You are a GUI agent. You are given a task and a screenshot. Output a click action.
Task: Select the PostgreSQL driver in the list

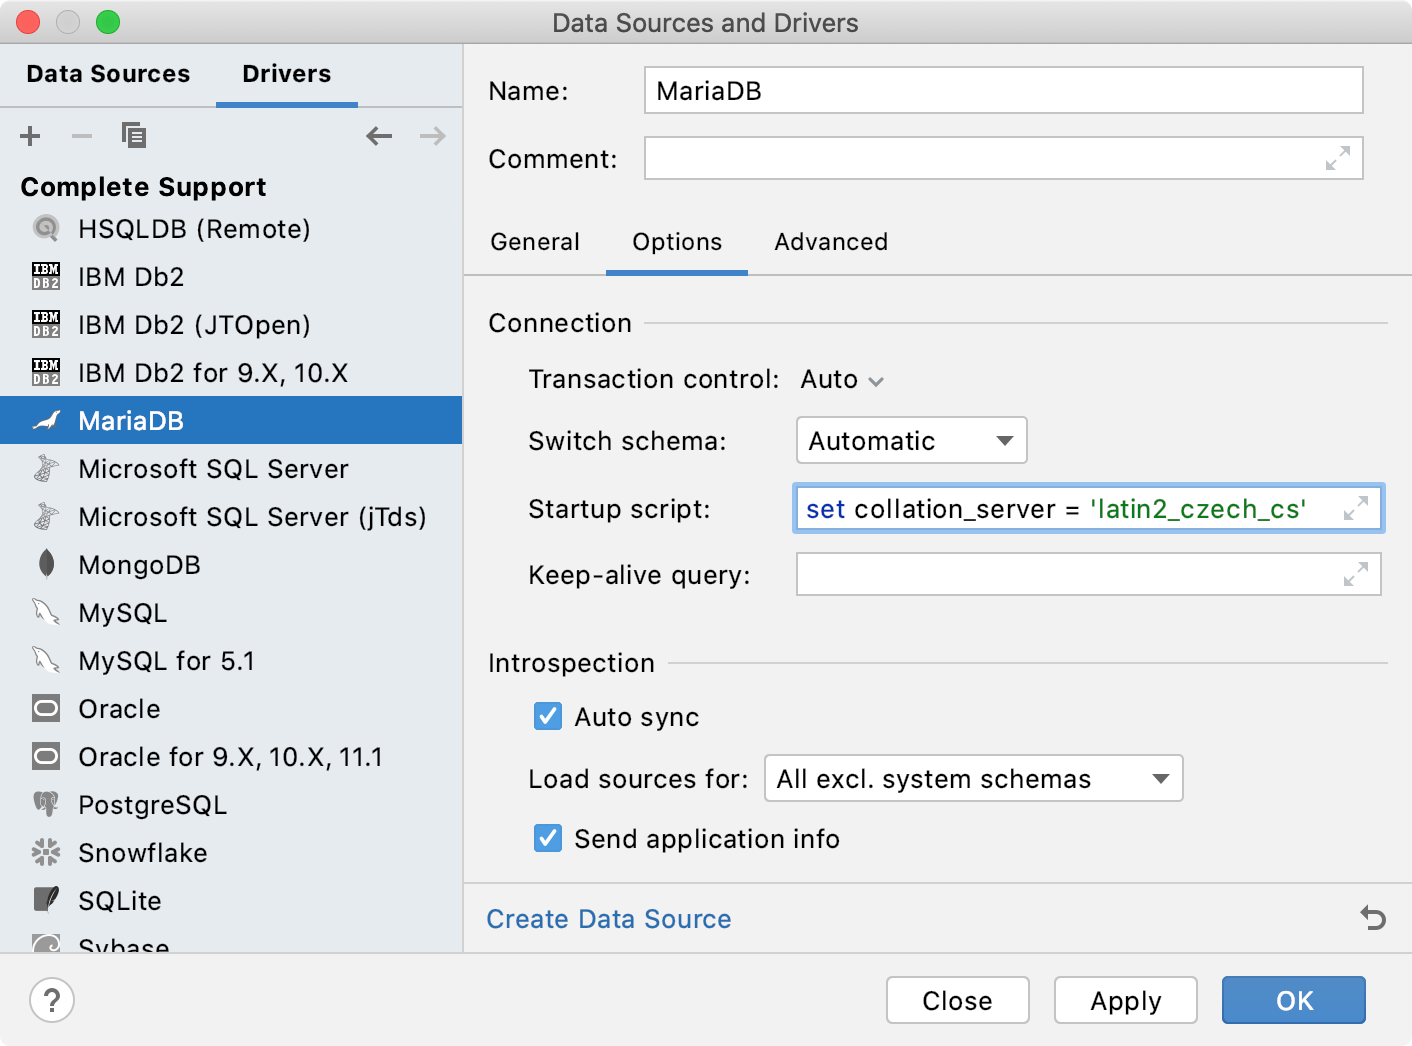[152, 804]
